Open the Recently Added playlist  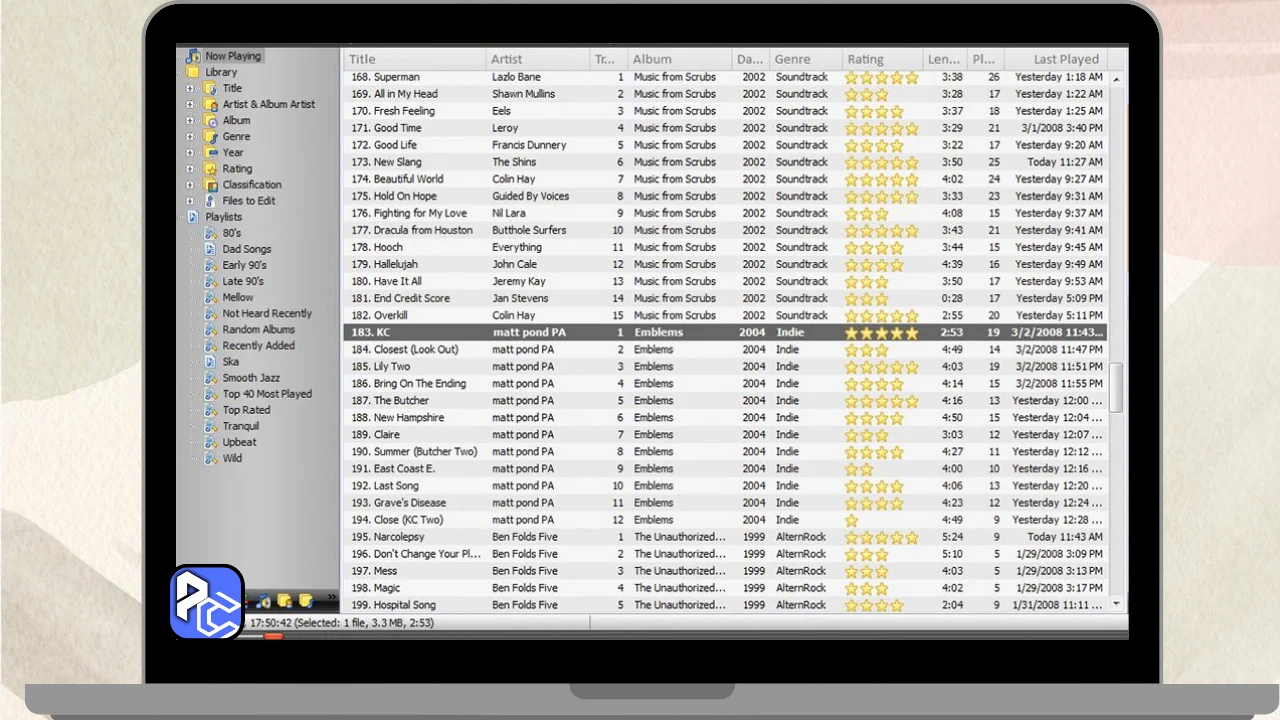(258, 346)
